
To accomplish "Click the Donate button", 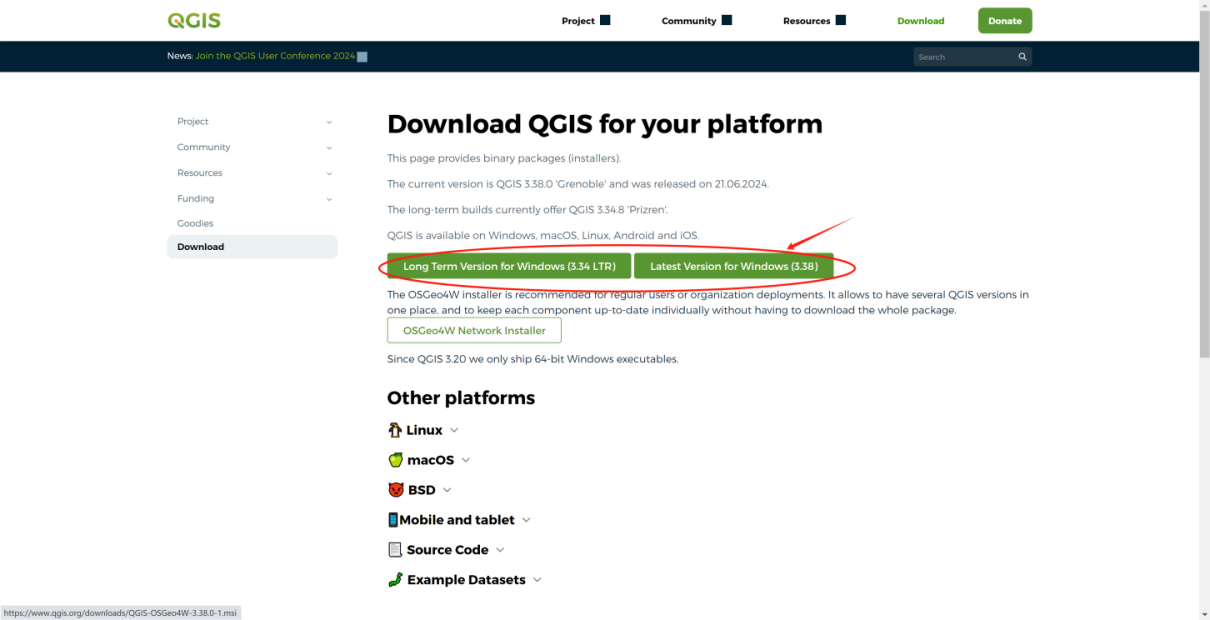I will (x=1005, y=21).
